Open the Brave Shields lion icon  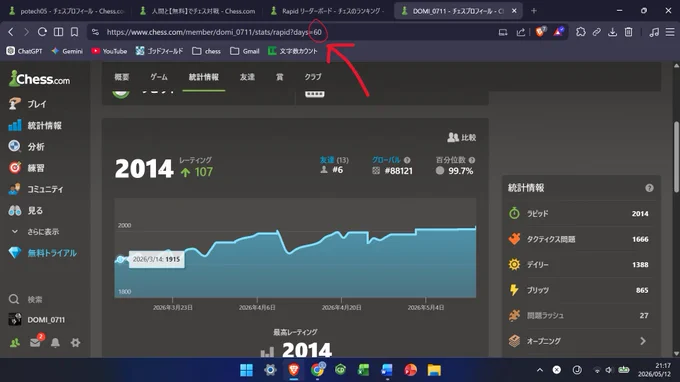tap(540, 31)
